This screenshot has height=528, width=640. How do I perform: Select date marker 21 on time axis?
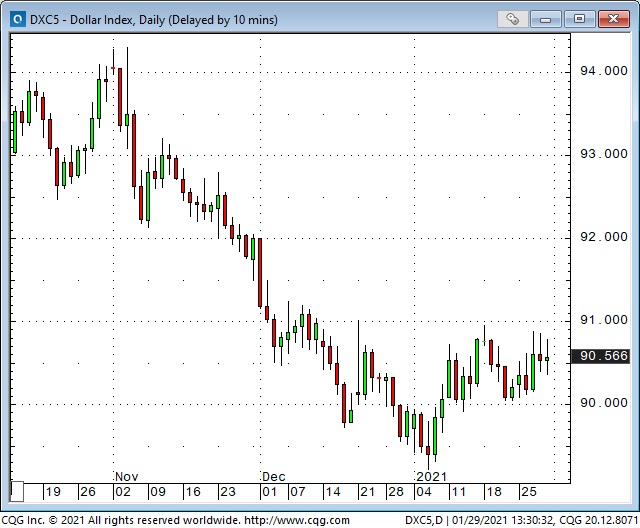point(367,492)
